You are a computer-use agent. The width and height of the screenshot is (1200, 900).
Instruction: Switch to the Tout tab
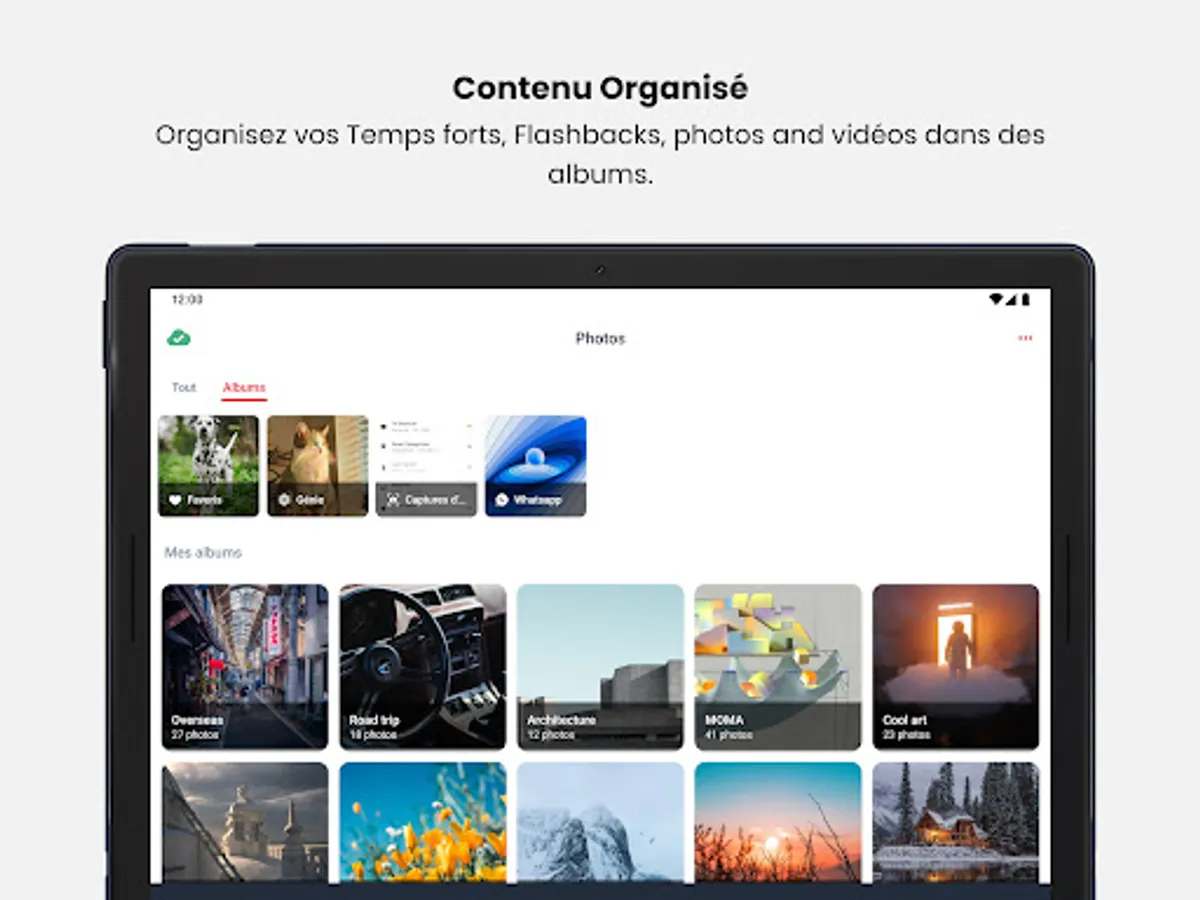point(184,387)
